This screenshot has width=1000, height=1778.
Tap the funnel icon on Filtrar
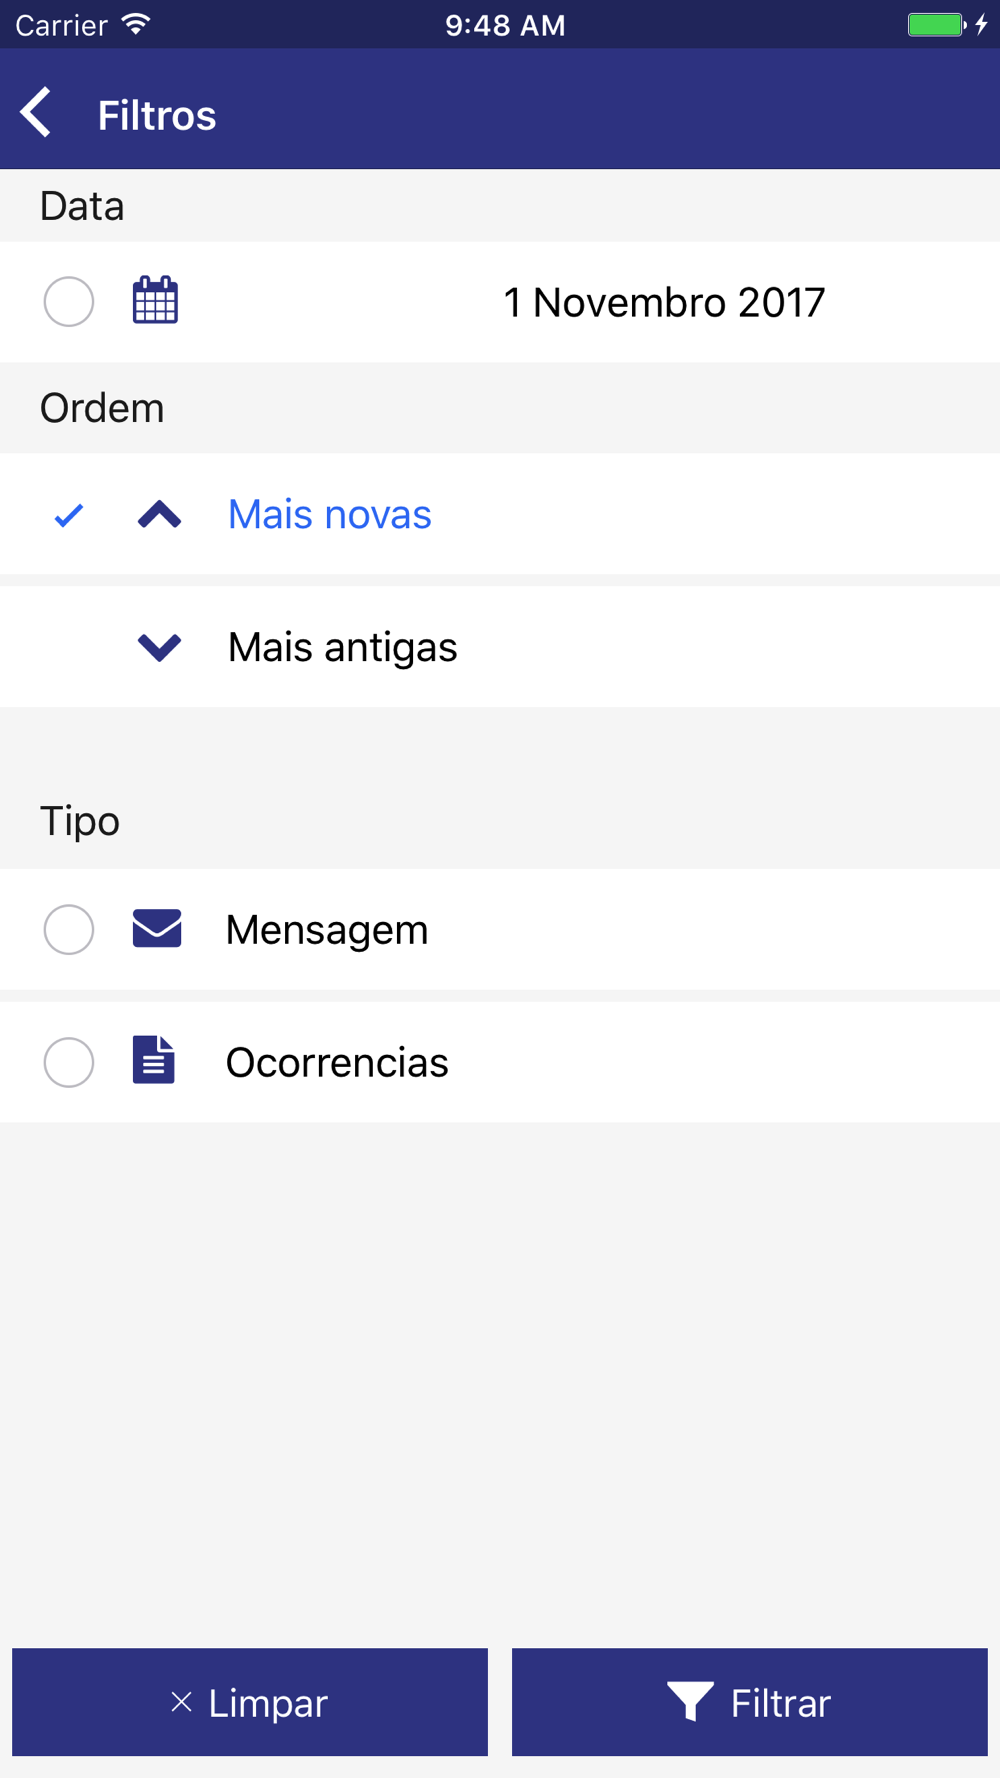point(689,1701)
